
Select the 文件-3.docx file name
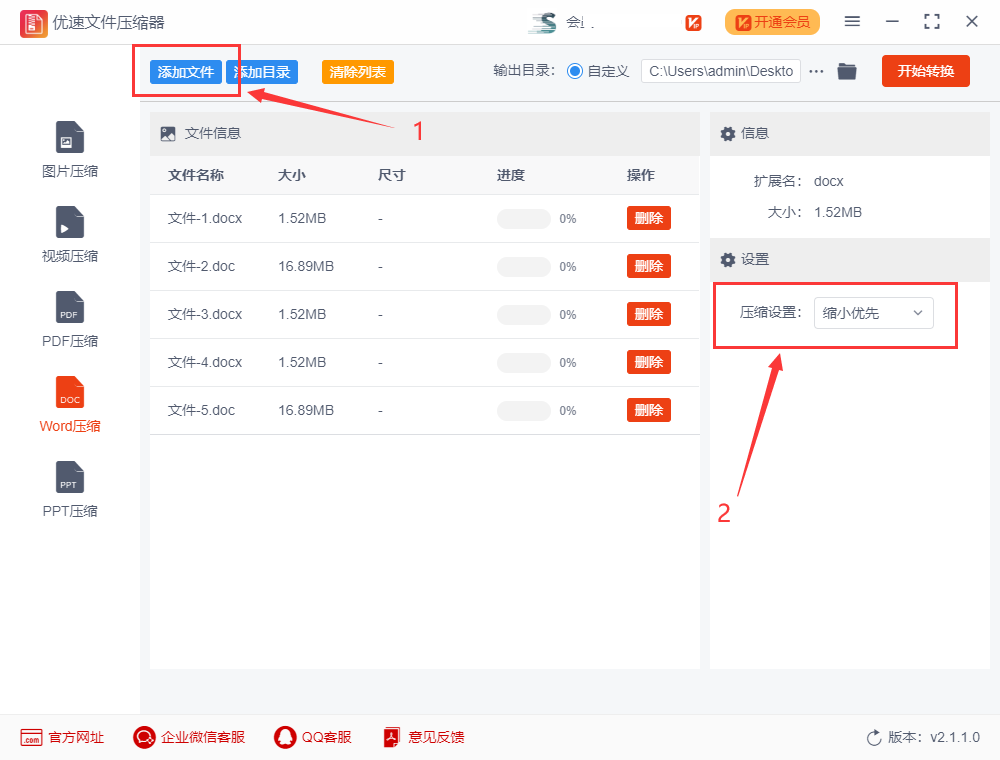pyautogui.click(x=205, y=314)
